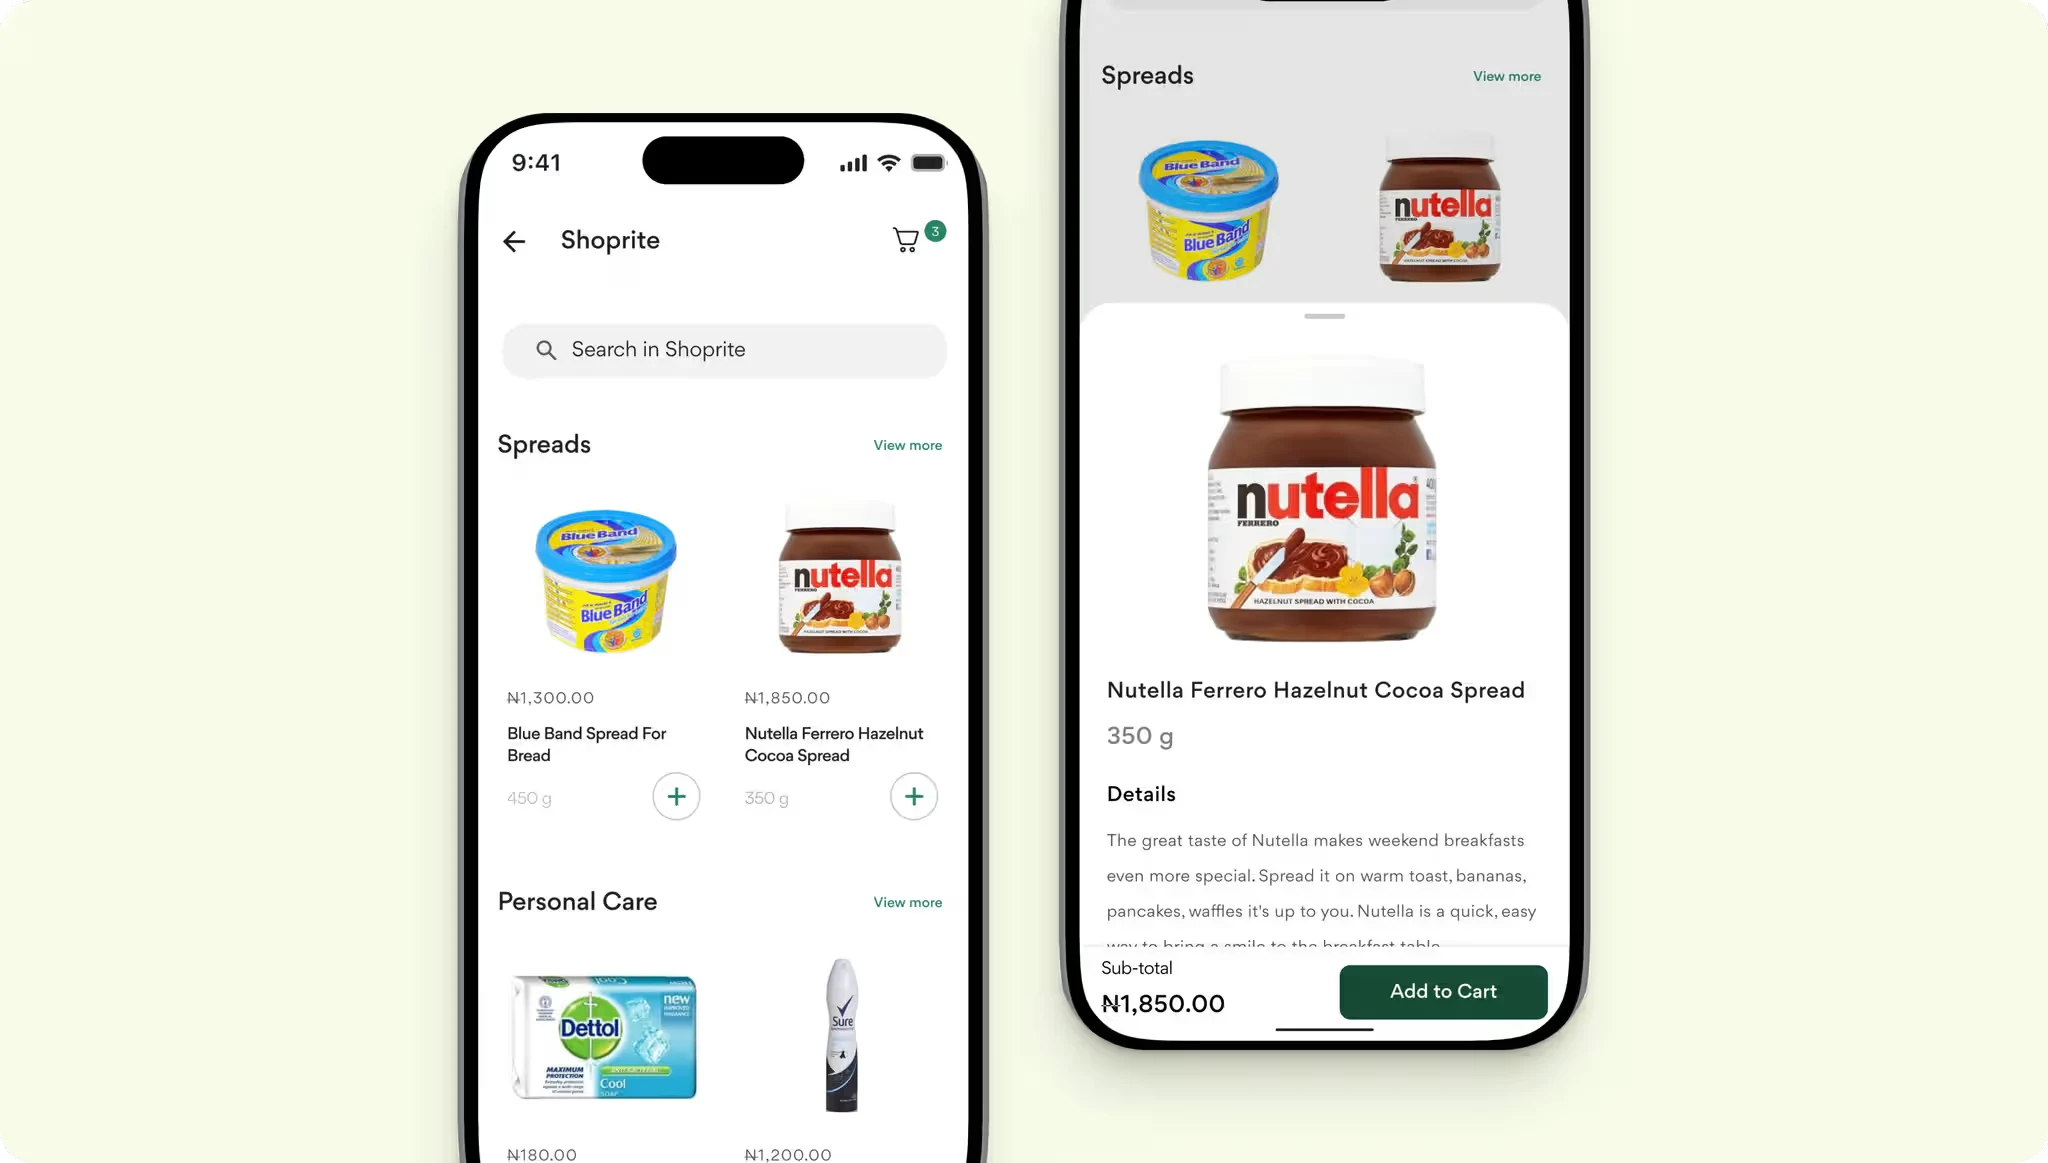Tap the search bar icon
Screen dimensions: 2048x1163
[x=546, y=349]
